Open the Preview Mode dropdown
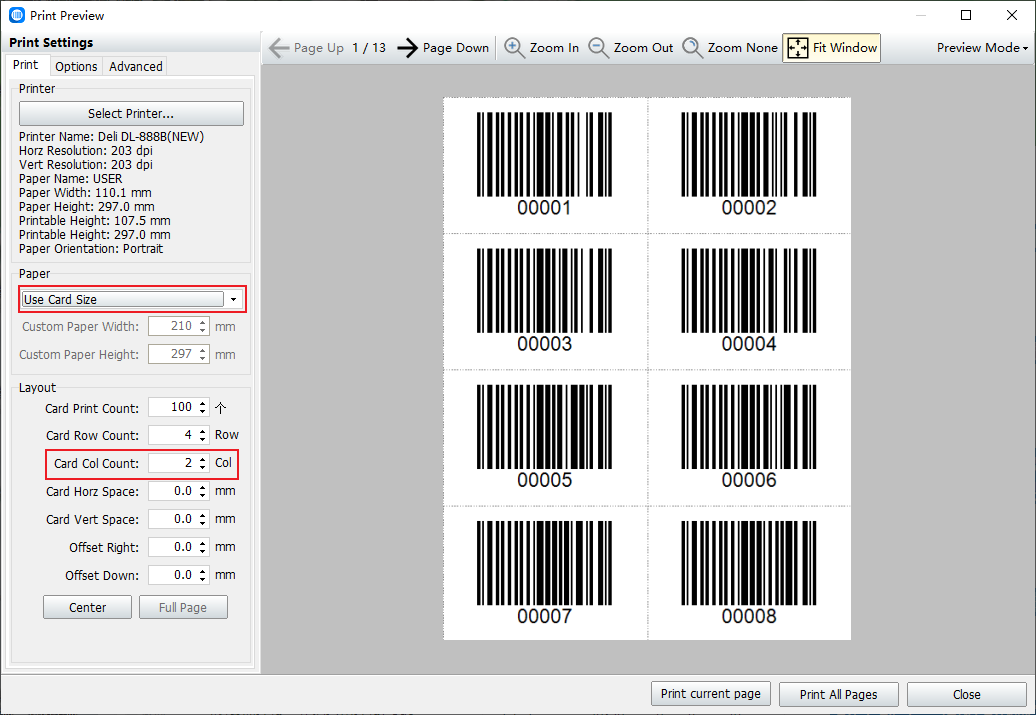Image resolution: width=1036 pixels, height=715 pixels. (982, 48)
